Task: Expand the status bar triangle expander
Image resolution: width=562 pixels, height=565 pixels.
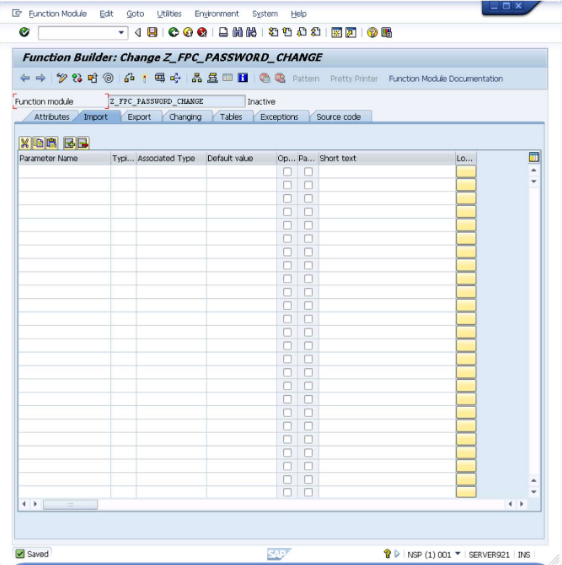Action: tap(397, 553)
